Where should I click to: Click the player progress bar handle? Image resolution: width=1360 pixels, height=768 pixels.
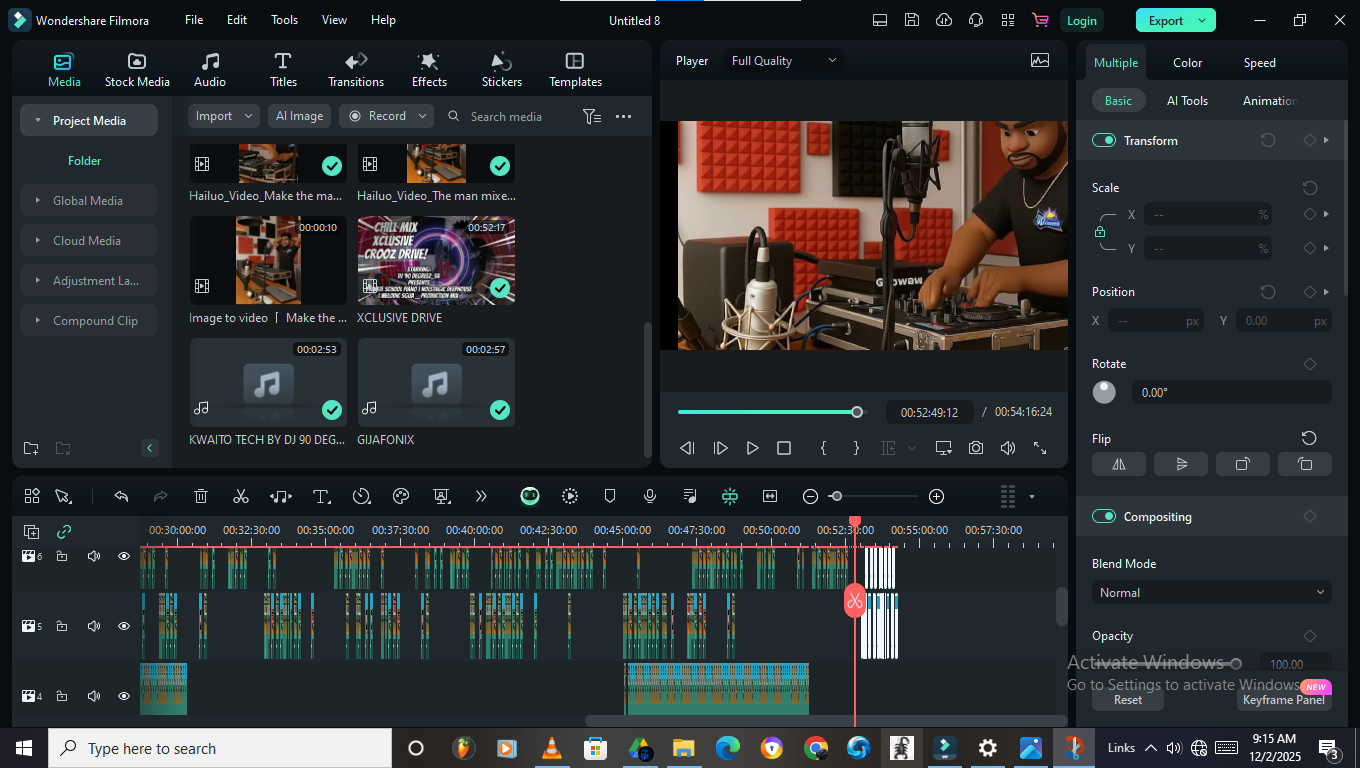857,412
